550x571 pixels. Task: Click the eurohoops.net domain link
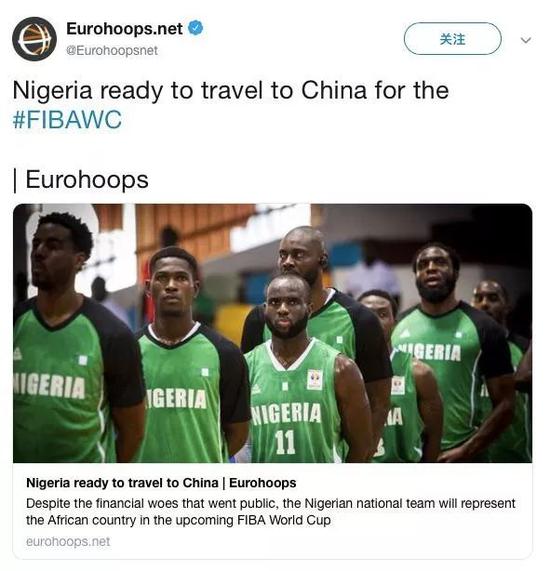pos(68,542)
